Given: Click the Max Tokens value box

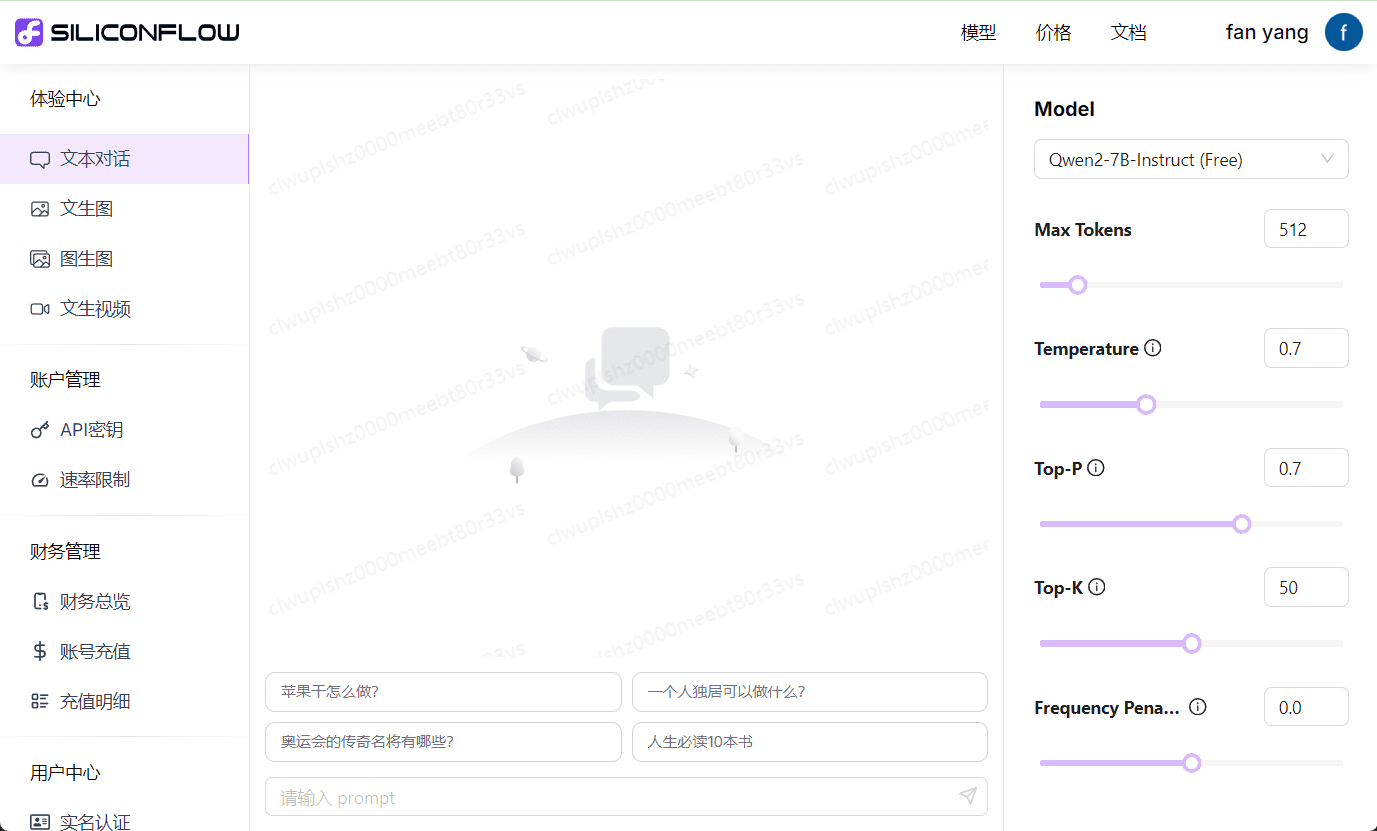Looking at the screenshot, I should pyautogui.click(x=1305, y=229).
